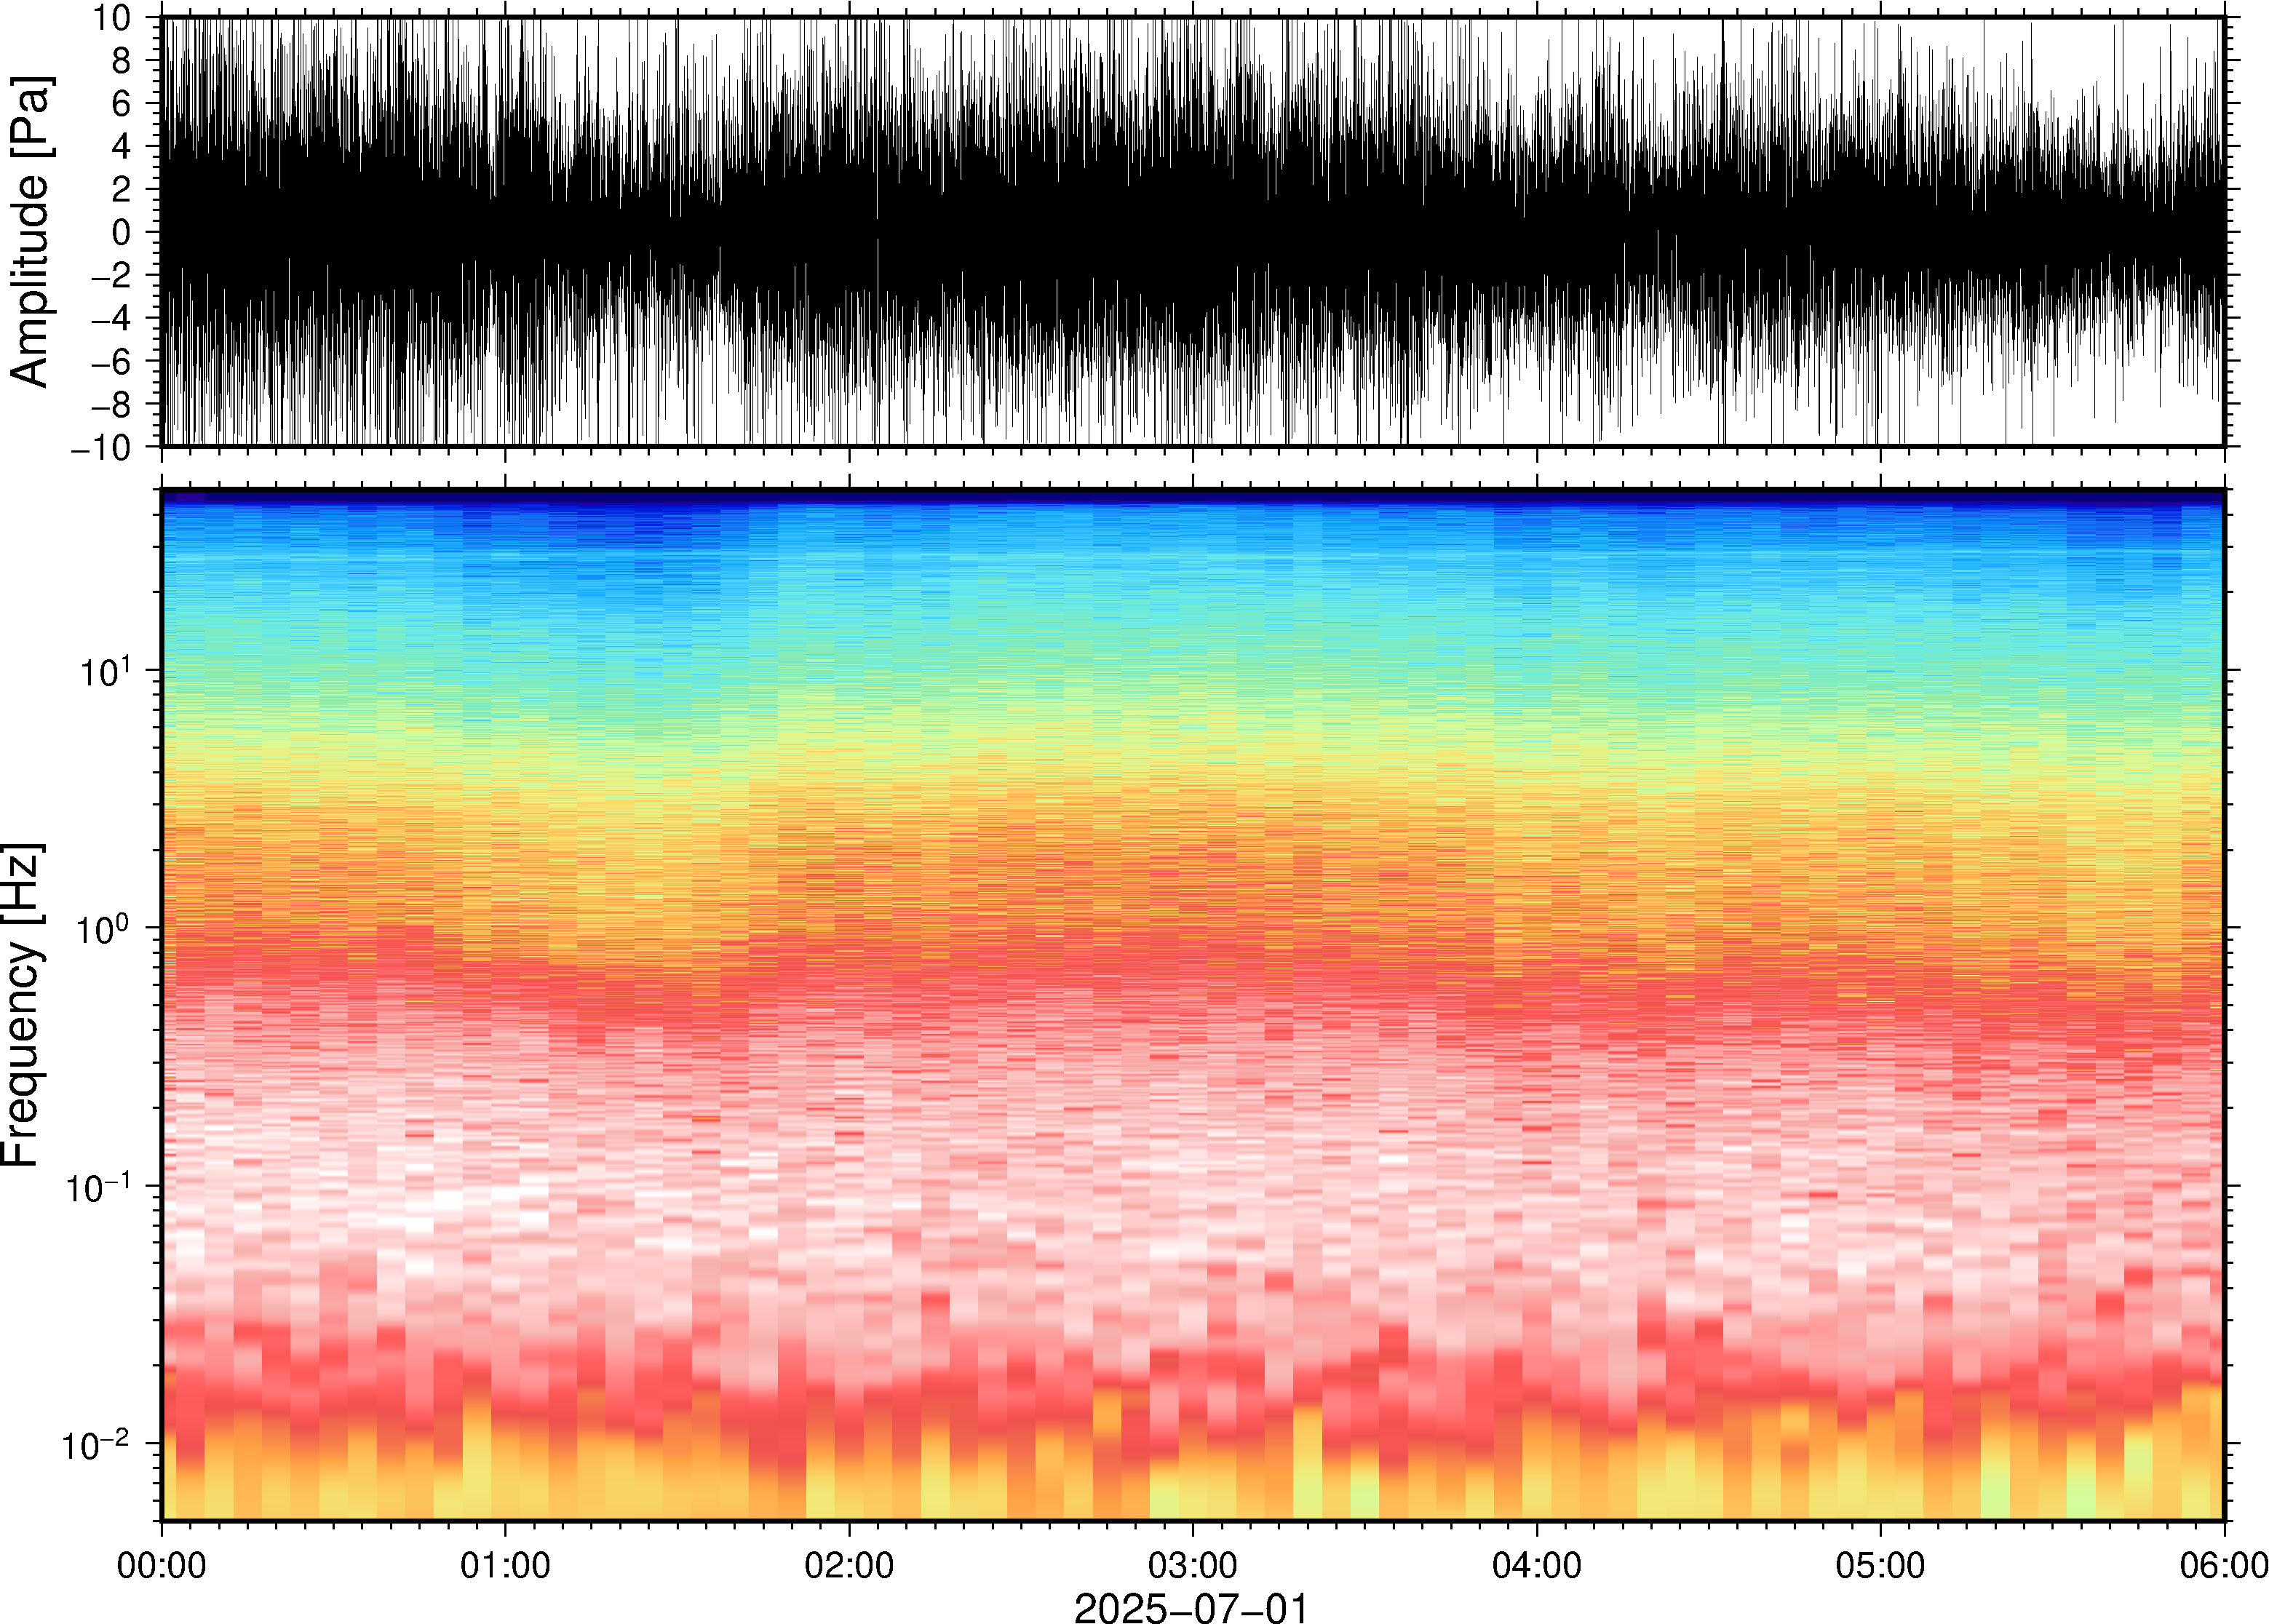Click frequency tick label 10⁻²
The image size is (2269, 1624).
point(97,1443)
